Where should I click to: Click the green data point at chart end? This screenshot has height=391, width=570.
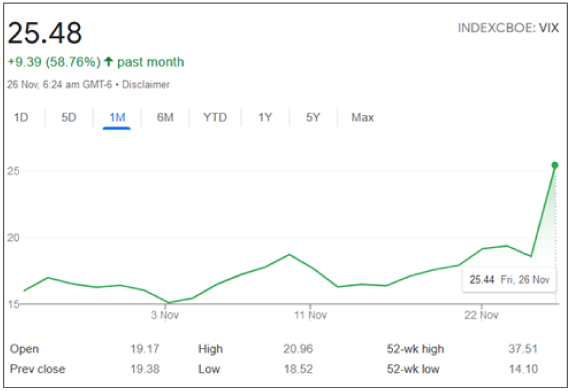pos(555,165)
